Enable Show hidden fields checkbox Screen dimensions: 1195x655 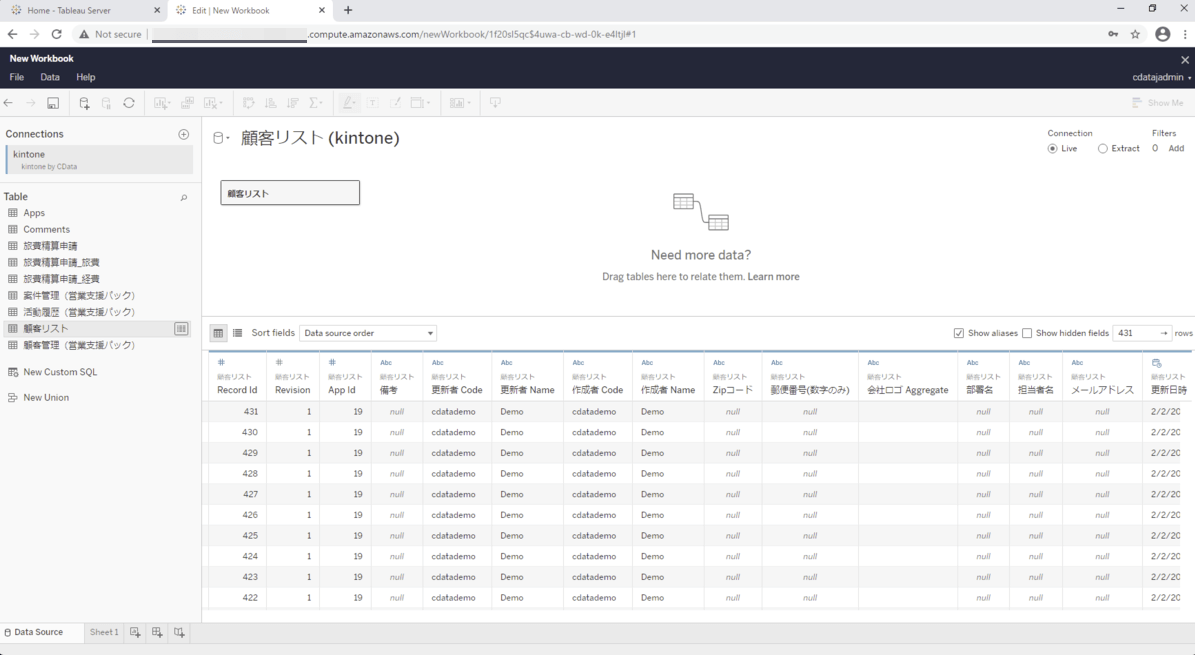(1027, 333)
